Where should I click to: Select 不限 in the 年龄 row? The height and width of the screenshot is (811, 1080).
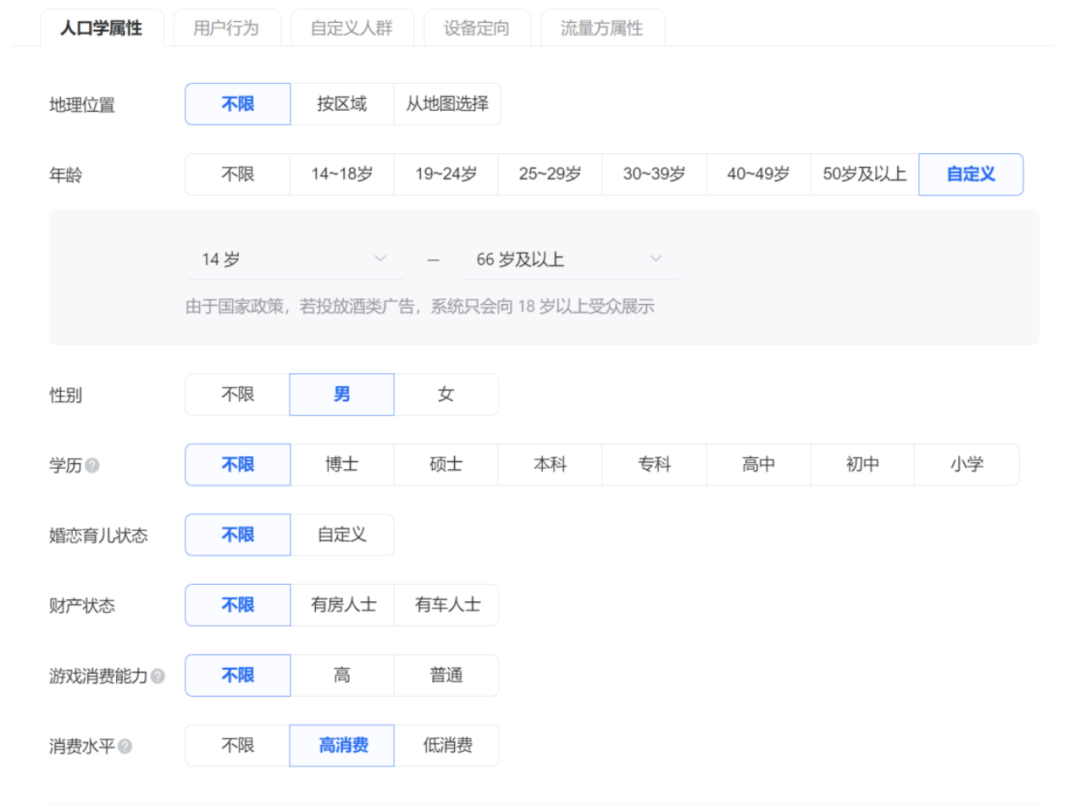point(238,174)
